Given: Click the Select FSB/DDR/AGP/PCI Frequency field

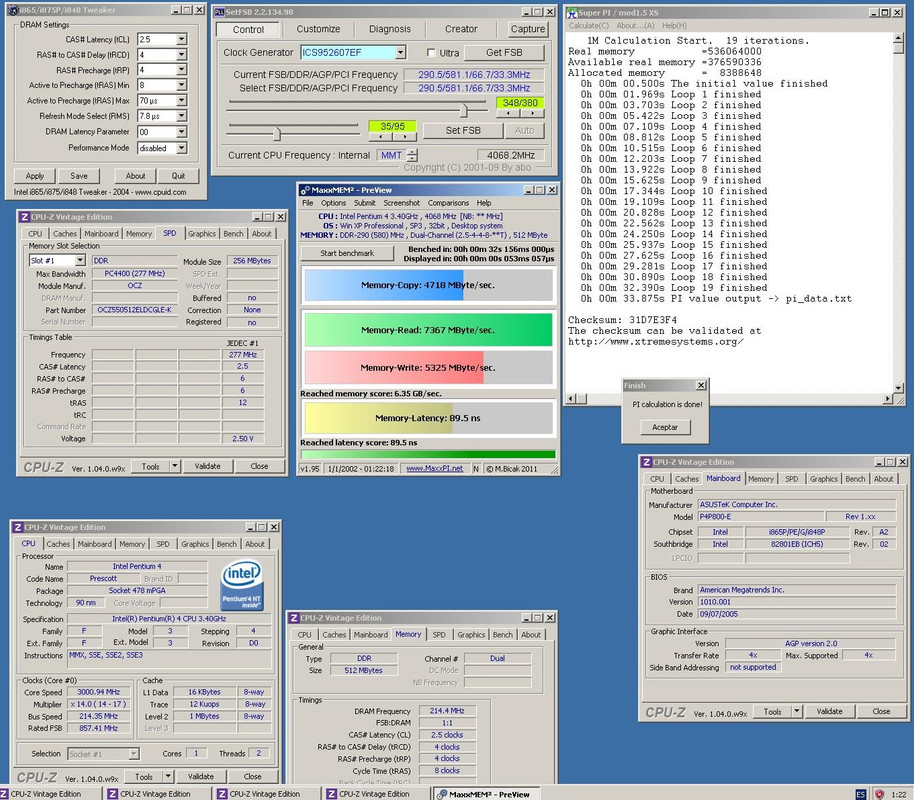Looking at the screenshot, I should 473,88.
